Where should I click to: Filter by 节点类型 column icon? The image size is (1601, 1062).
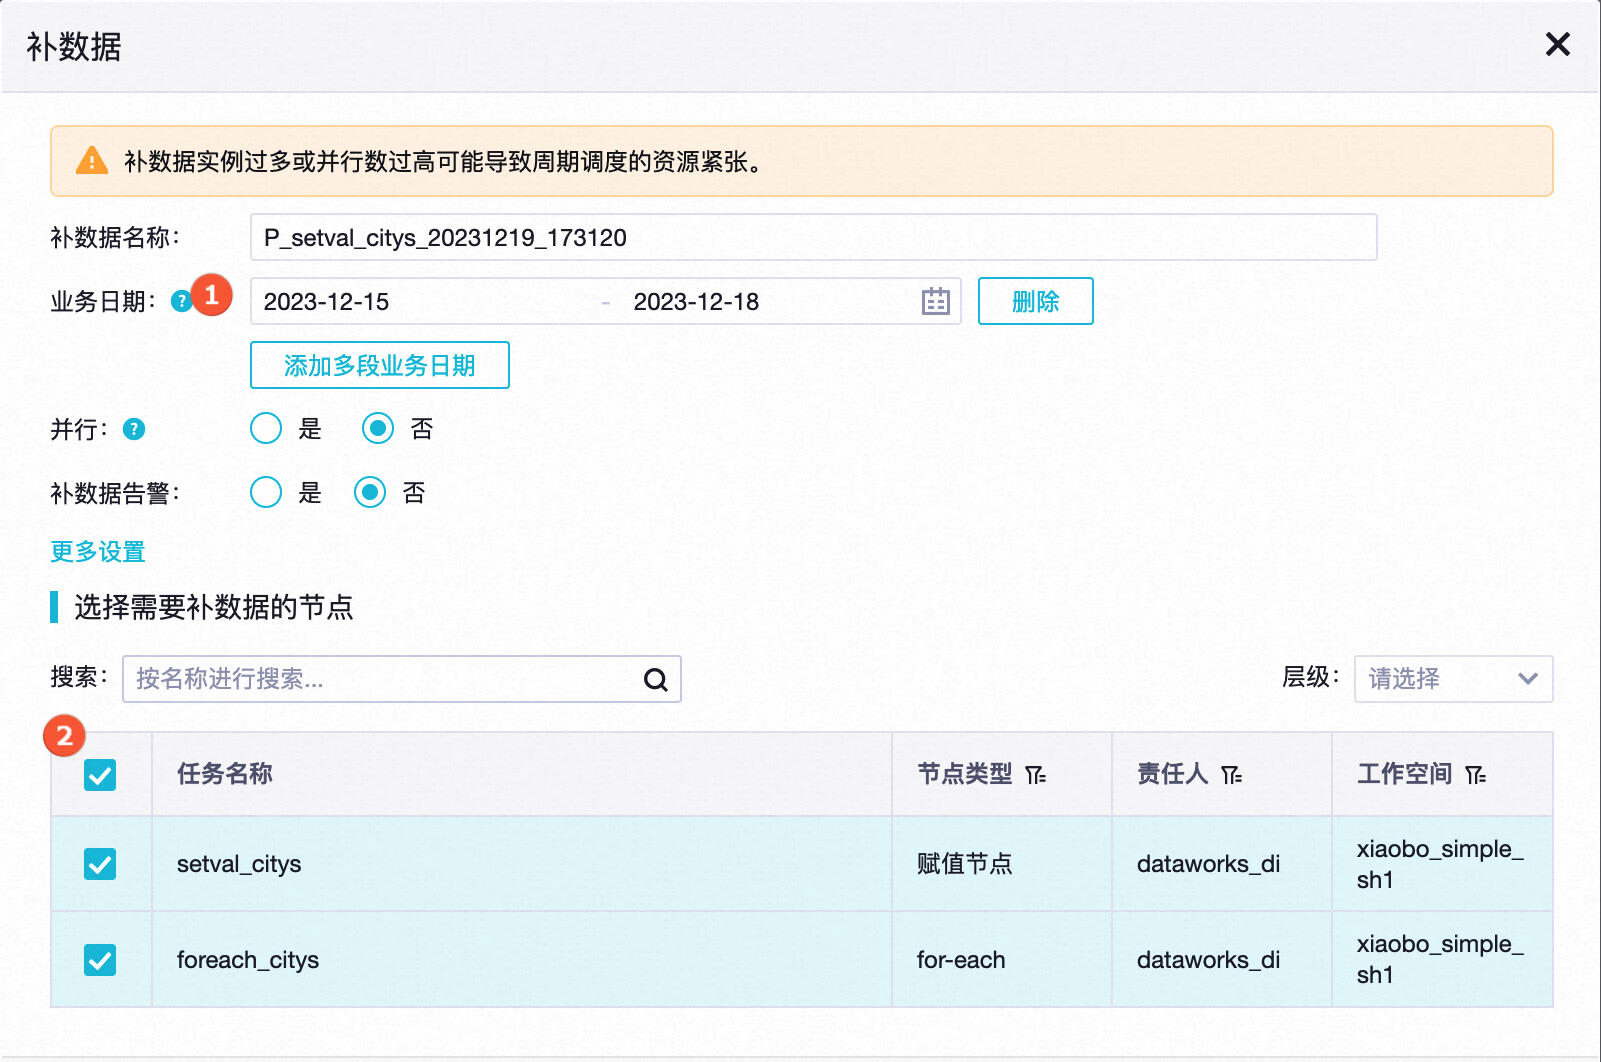point(1036,775)
